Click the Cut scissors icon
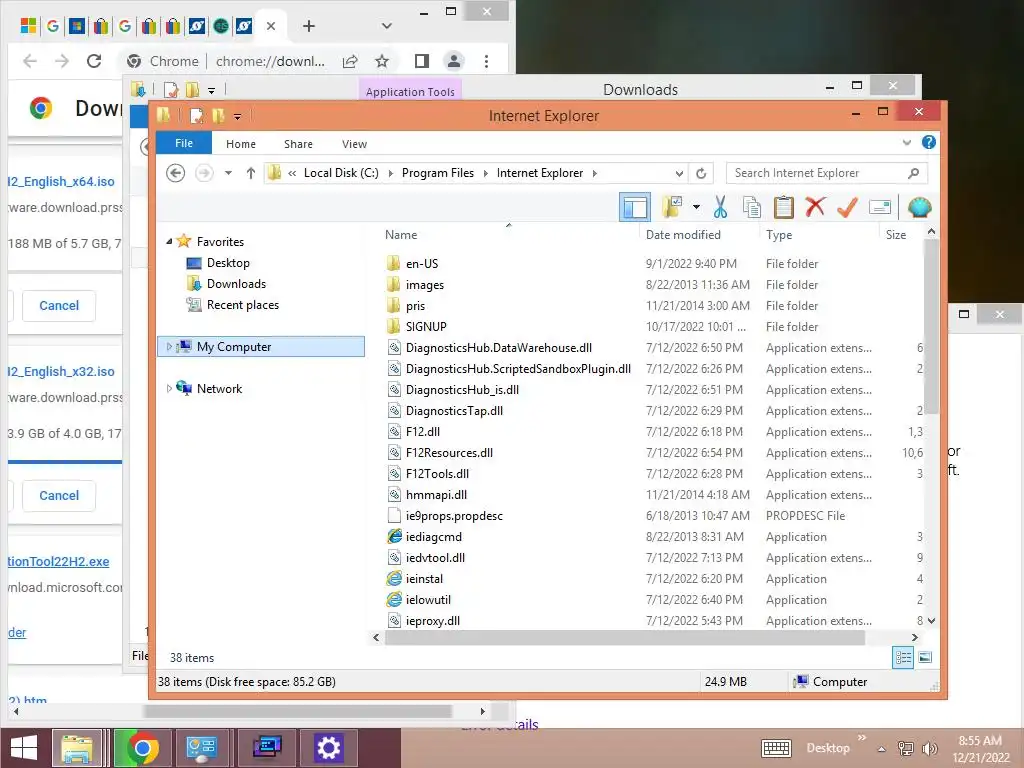1024x768 pixels. (720, 208)
